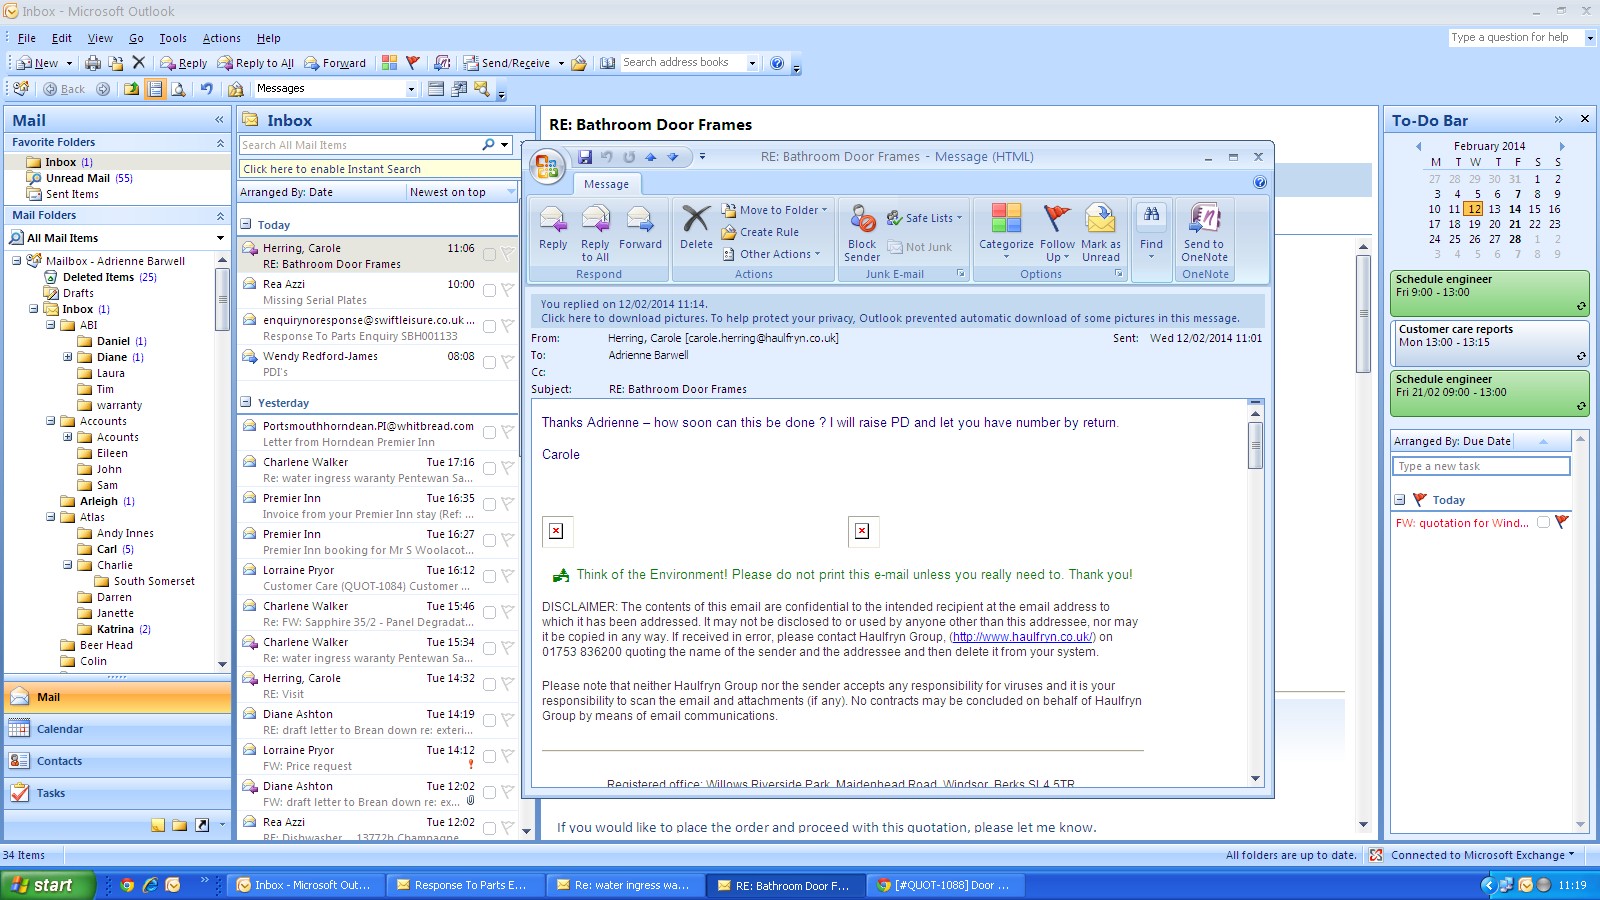Delete selected mail via toolbar X icon
The height and width of the screenshot is (900, 1600).
tap(139, 63)
